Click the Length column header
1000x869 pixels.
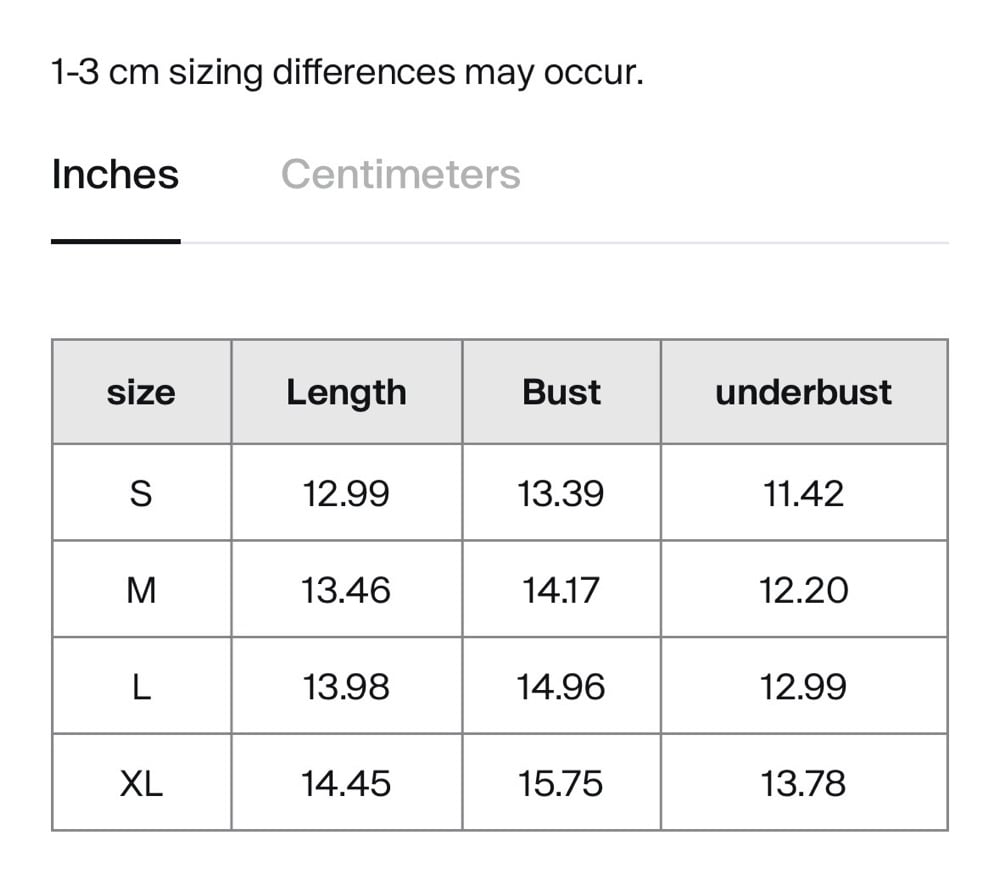346,392
